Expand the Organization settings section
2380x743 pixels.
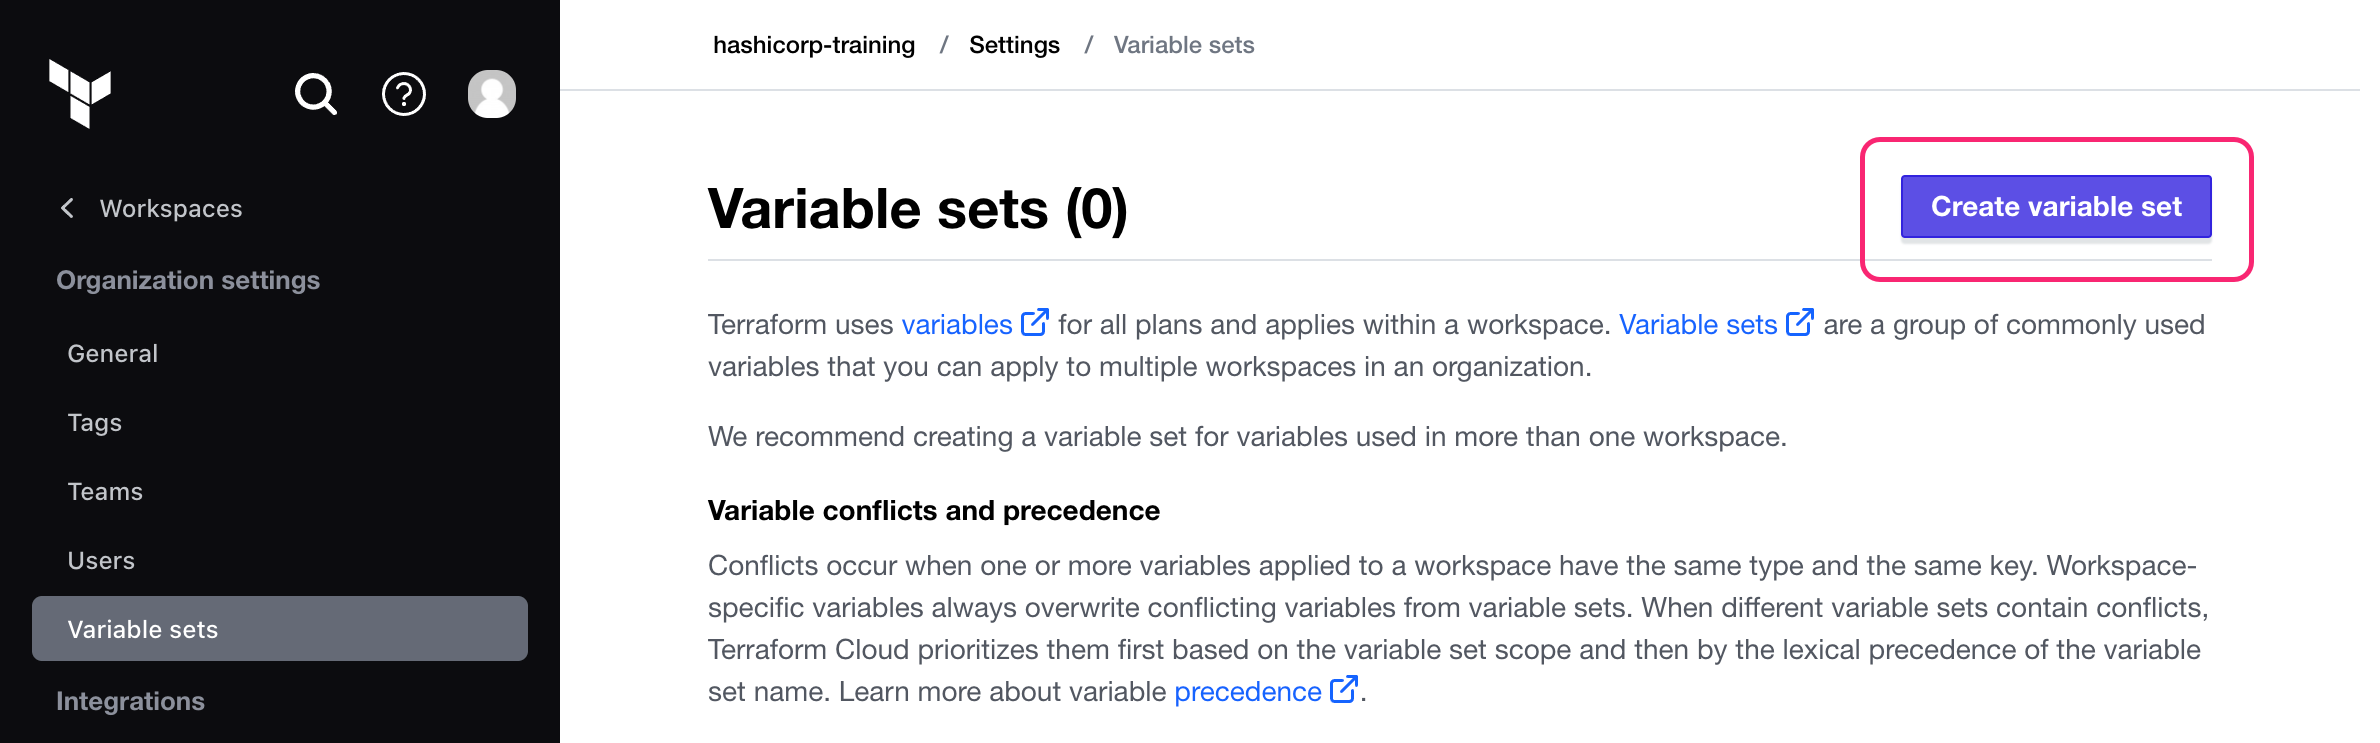click(x=188, y=280)
